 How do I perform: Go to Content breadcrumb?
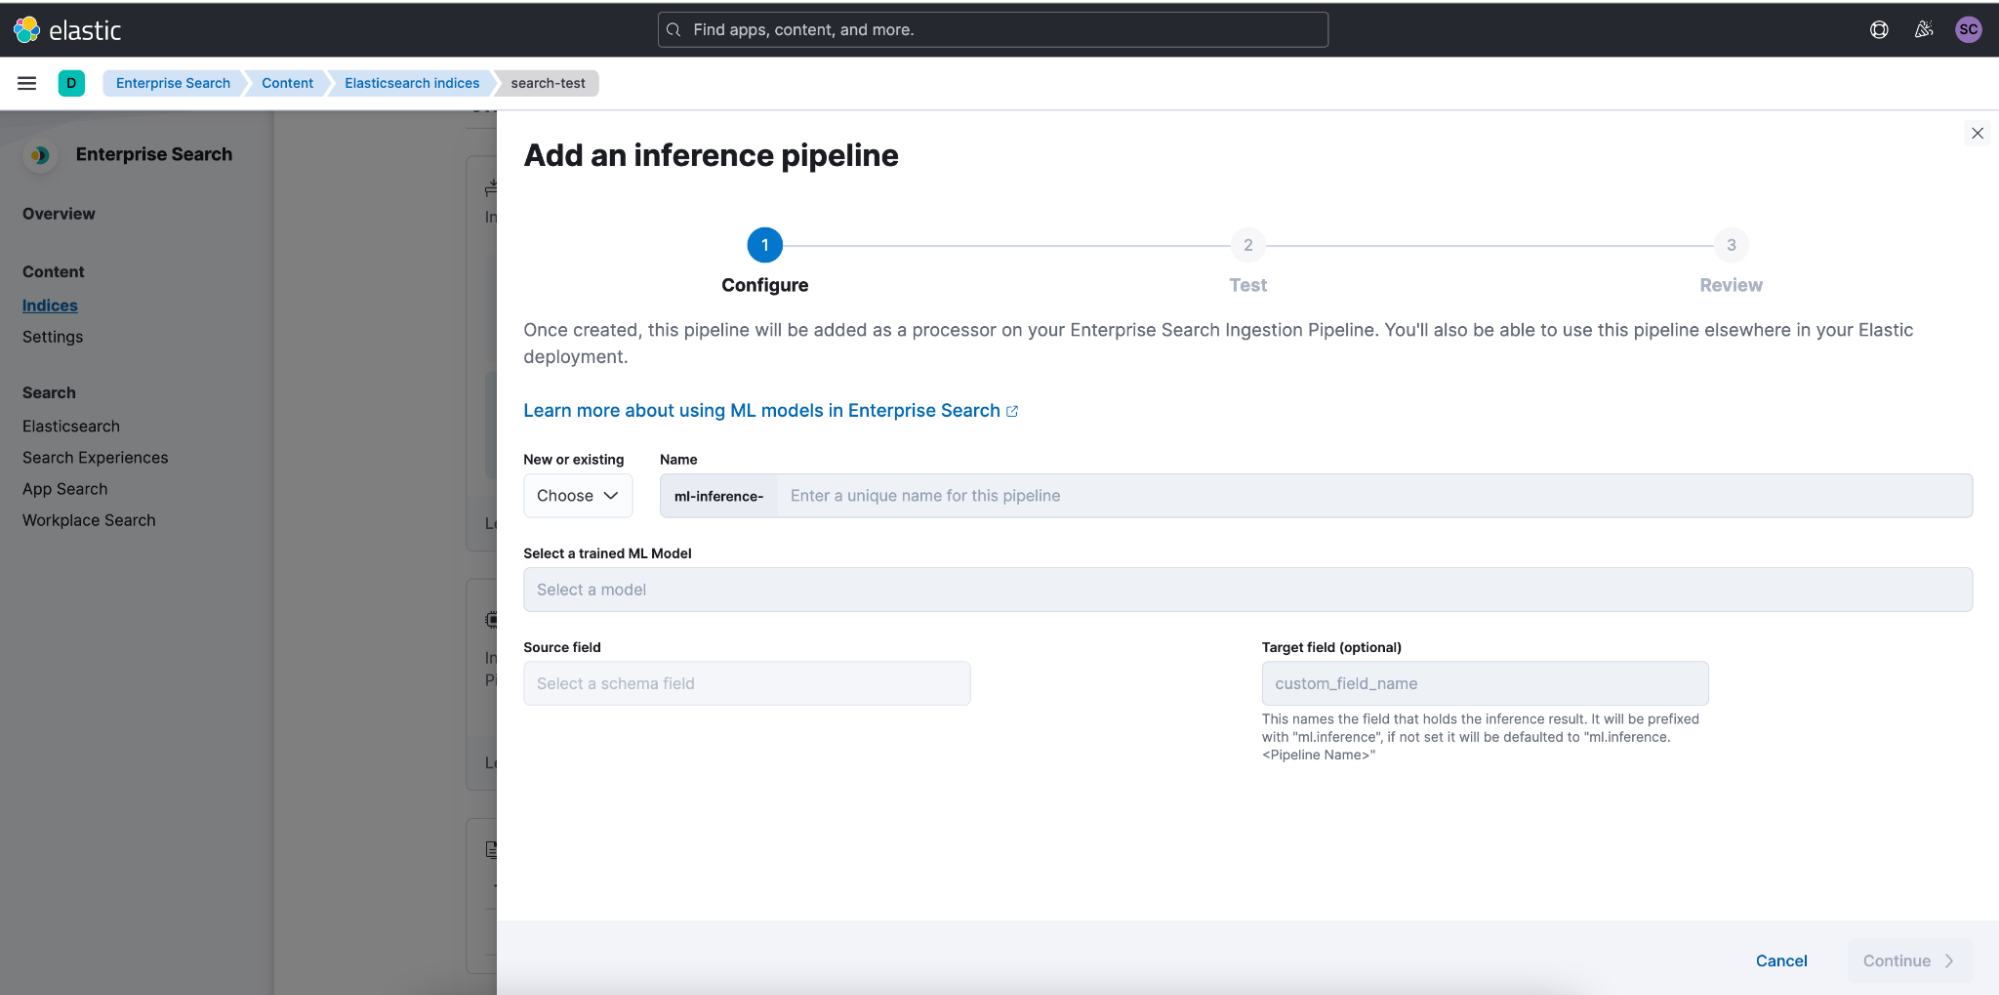coord(287,83)
